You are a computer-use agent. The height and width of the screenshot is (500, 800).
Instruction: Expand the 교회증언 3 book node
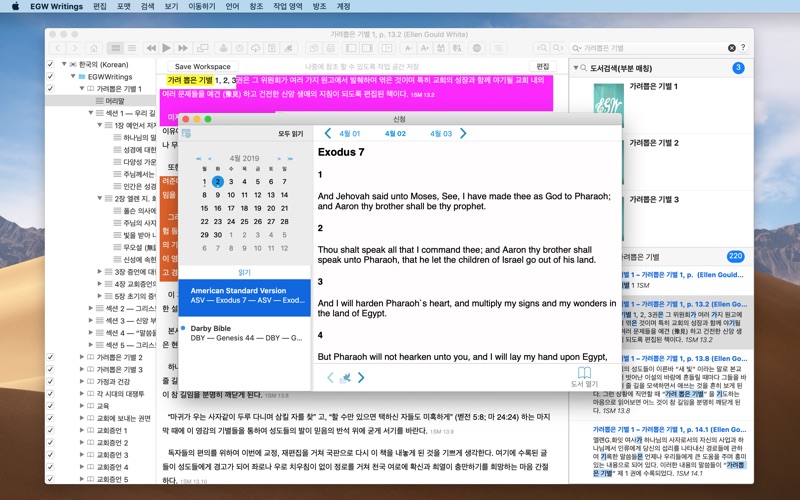82,455
